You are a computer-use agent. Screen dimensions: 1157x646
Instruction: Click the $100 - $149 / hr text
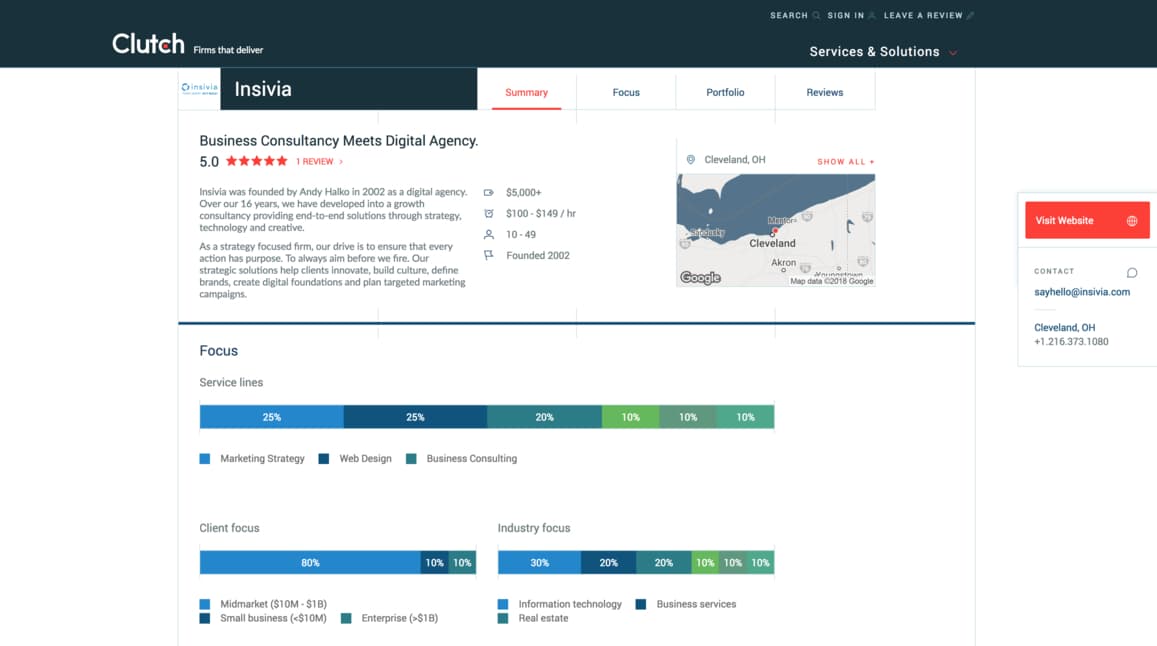tap(541, 213)
